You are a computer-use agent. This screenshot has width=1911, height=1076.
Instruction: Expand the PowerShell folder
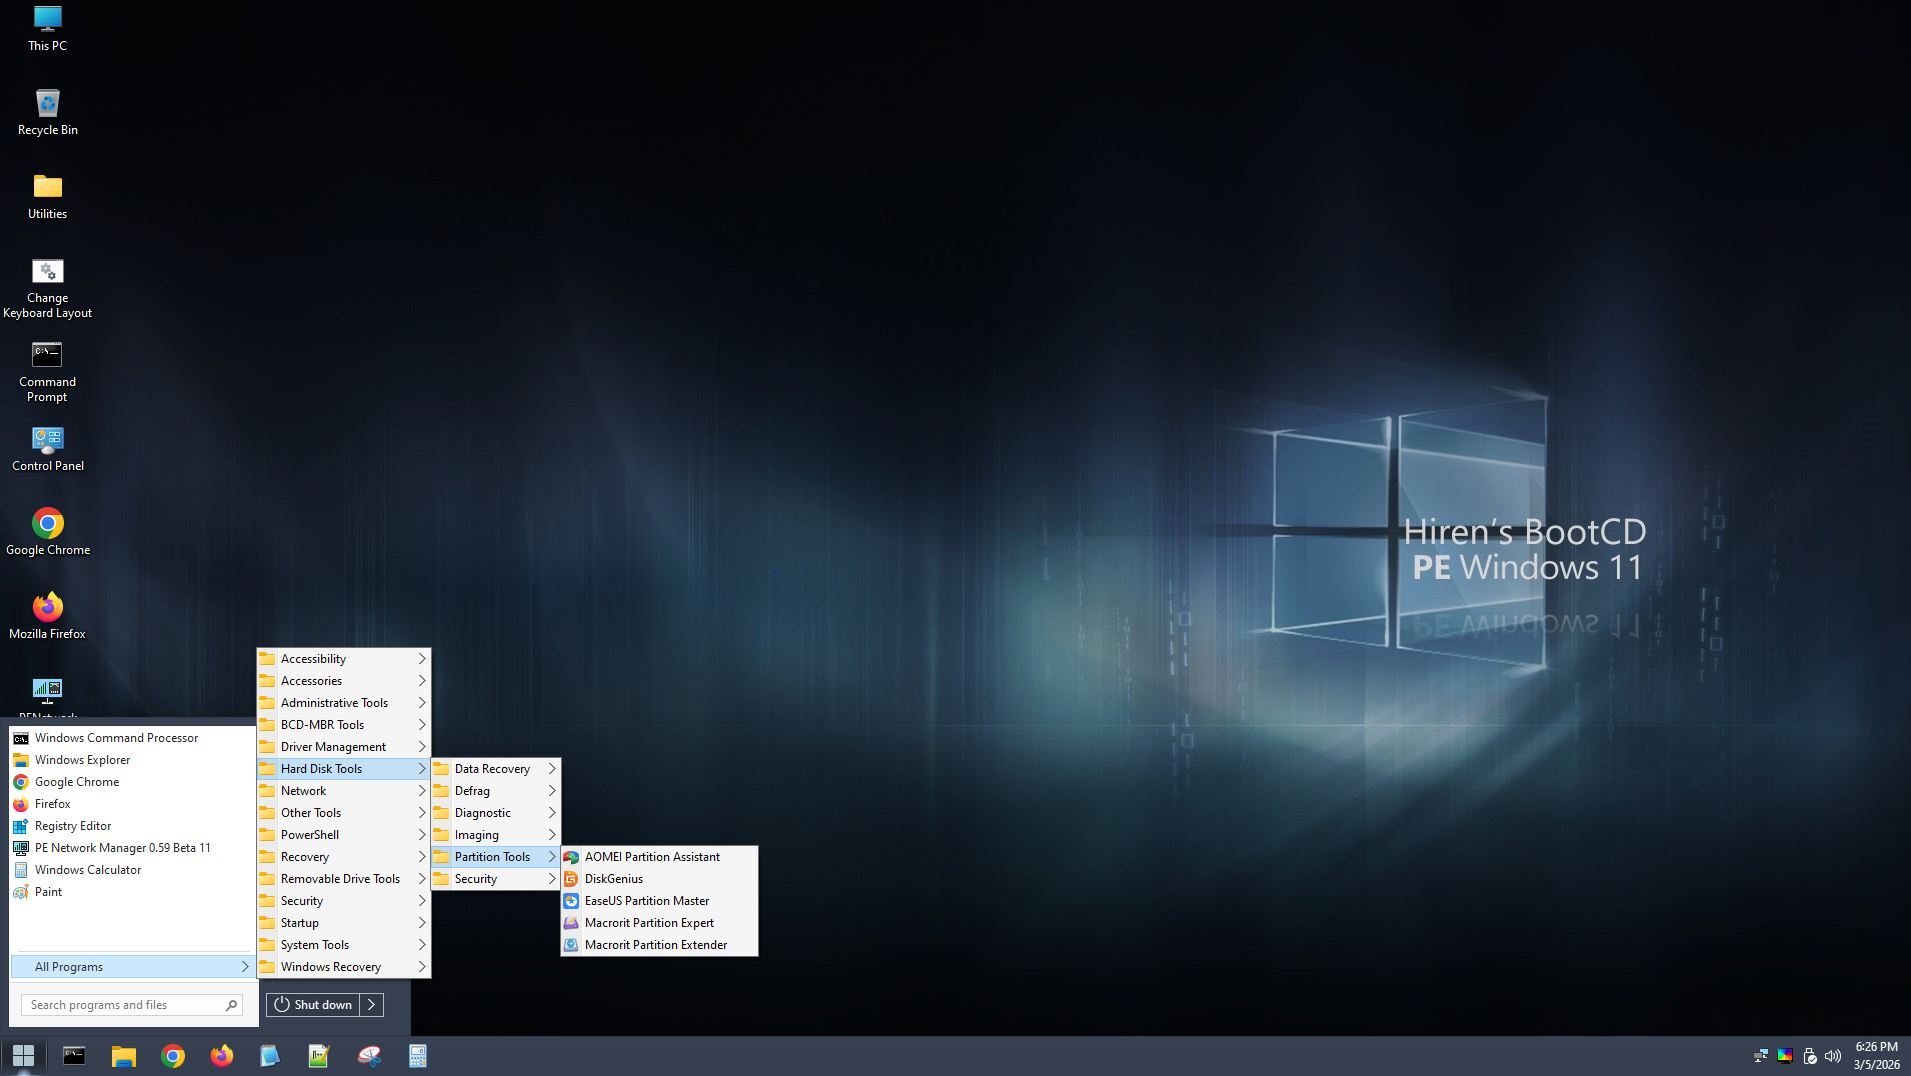pyautogui.click(x=344, y=835)
